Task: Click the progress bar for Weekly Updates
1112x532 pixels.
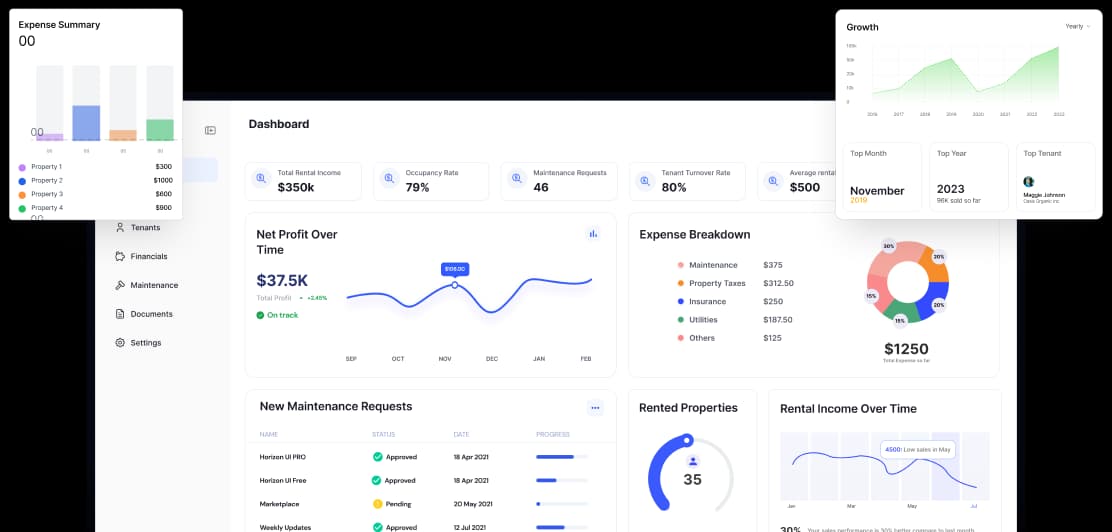Action: [x=562, y=527]
